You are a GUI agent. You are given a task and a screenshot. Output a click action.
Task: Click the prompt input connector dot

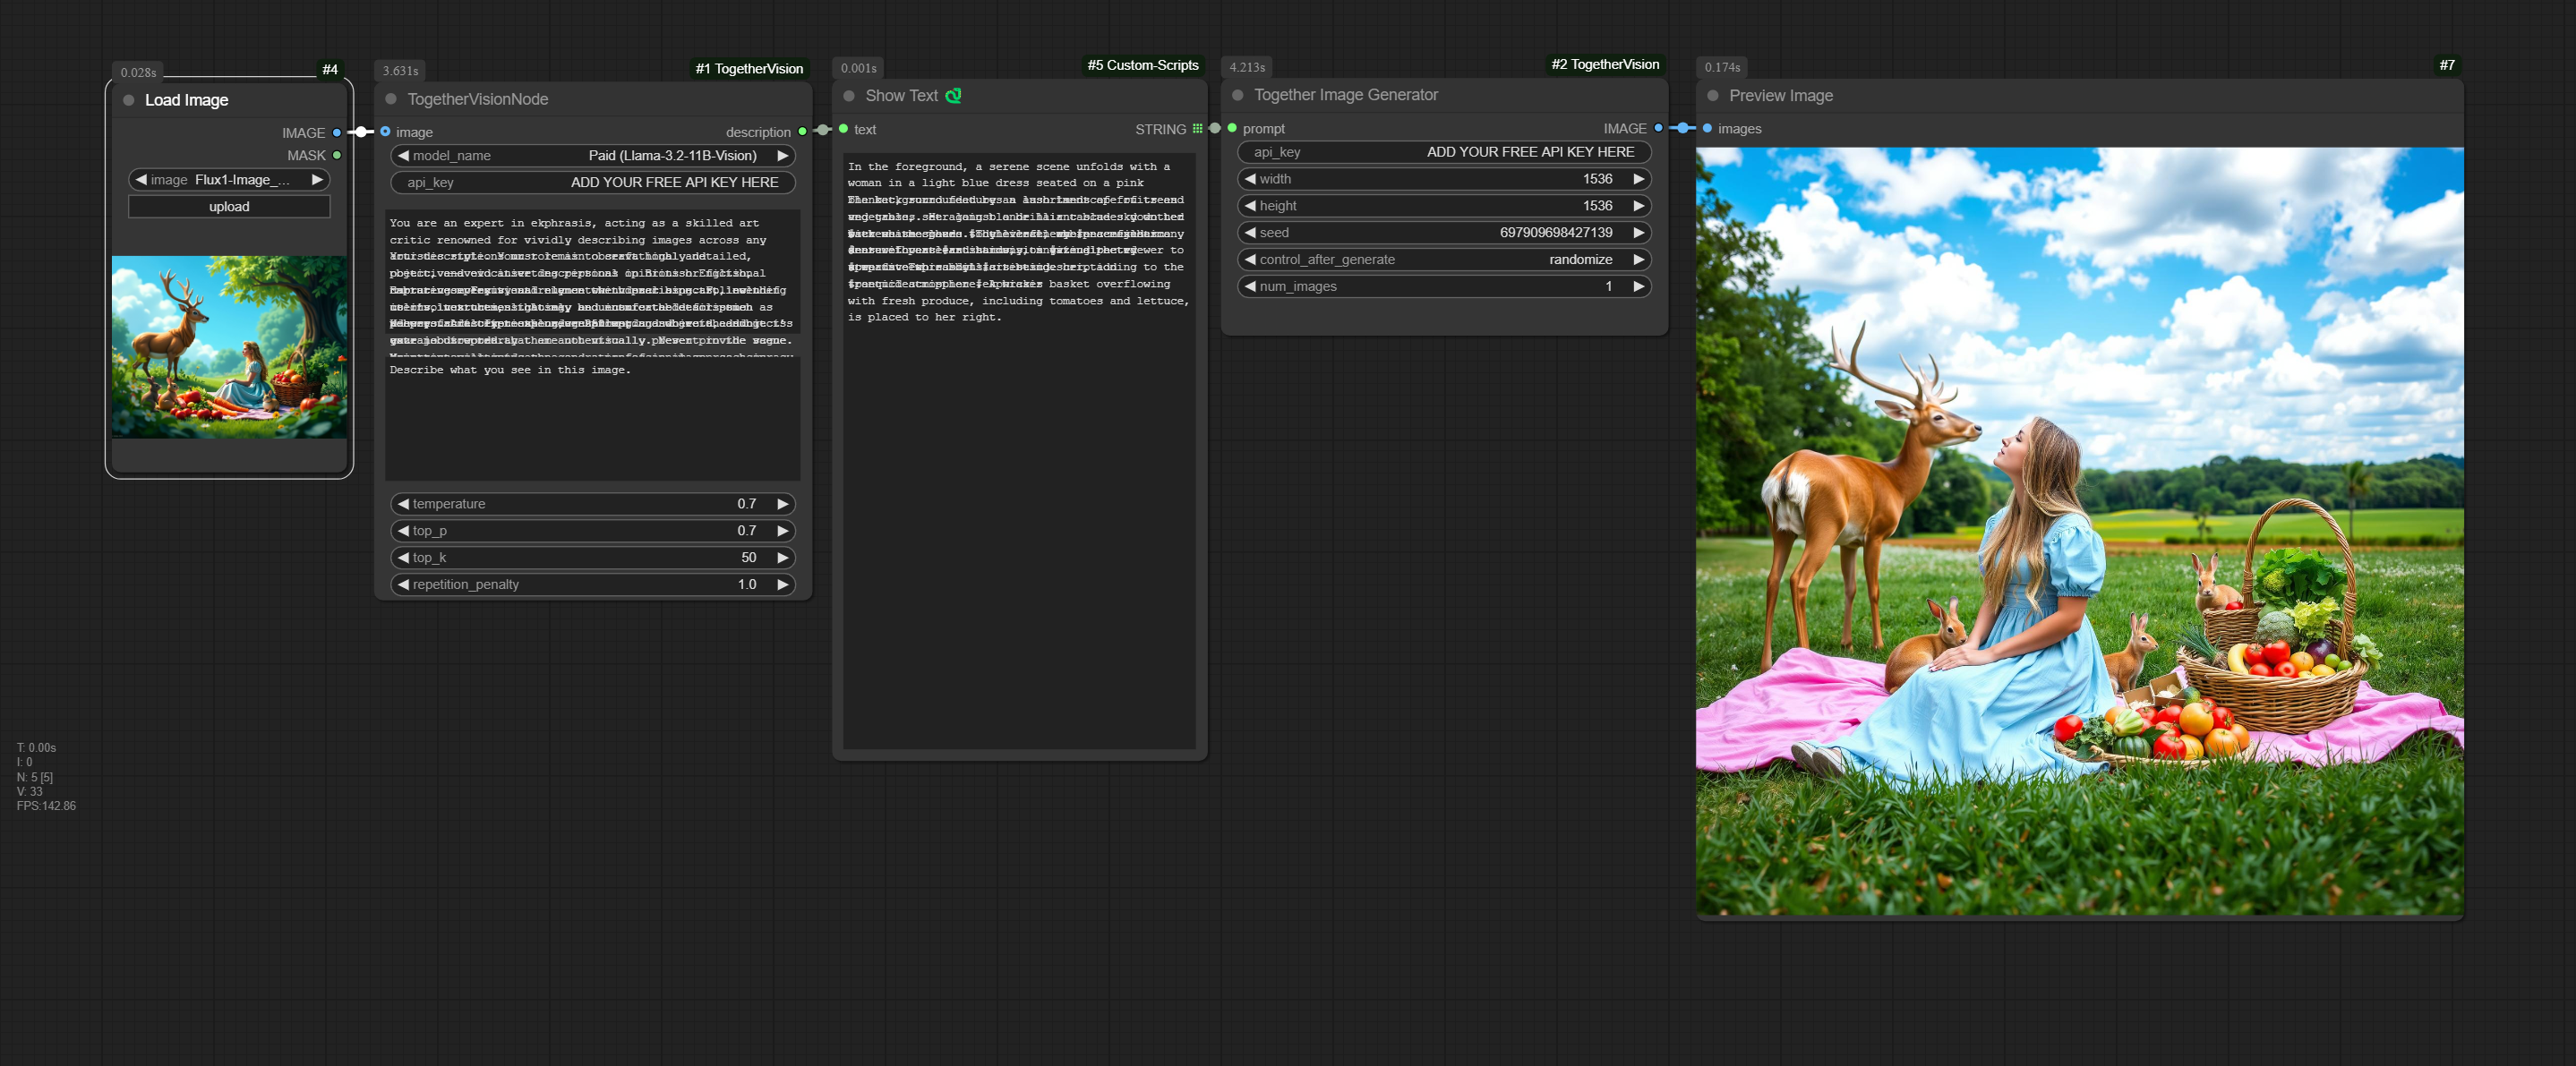pos(1232,128)
